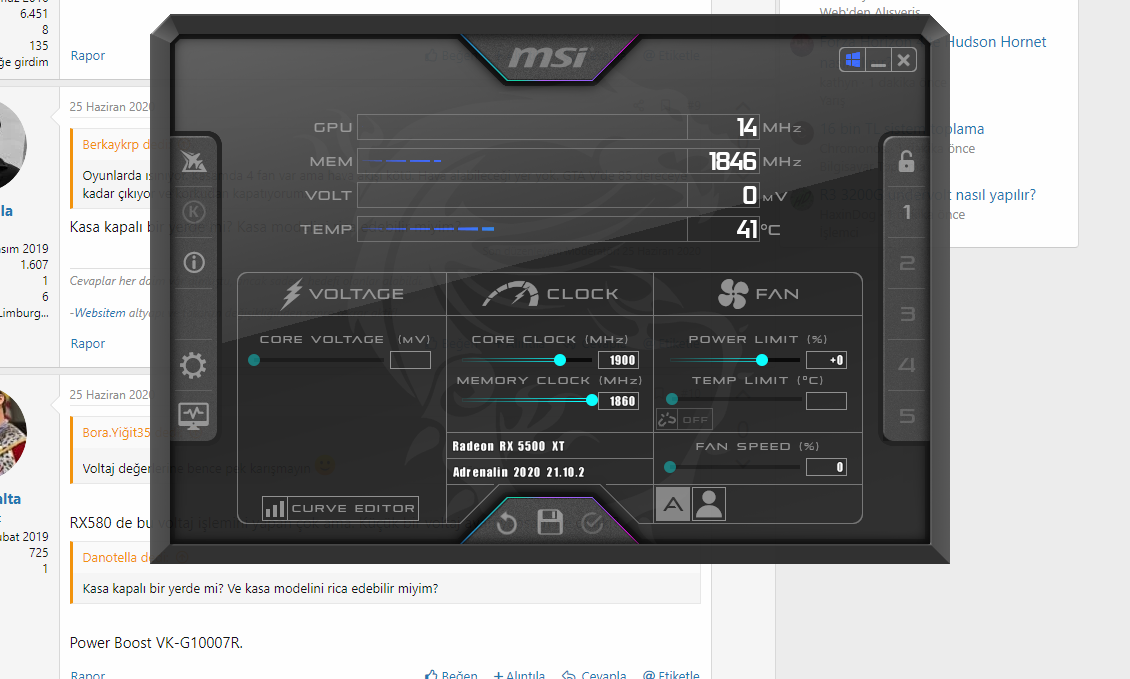
Task: Toggle the profile lock icon
Action: 907,161
